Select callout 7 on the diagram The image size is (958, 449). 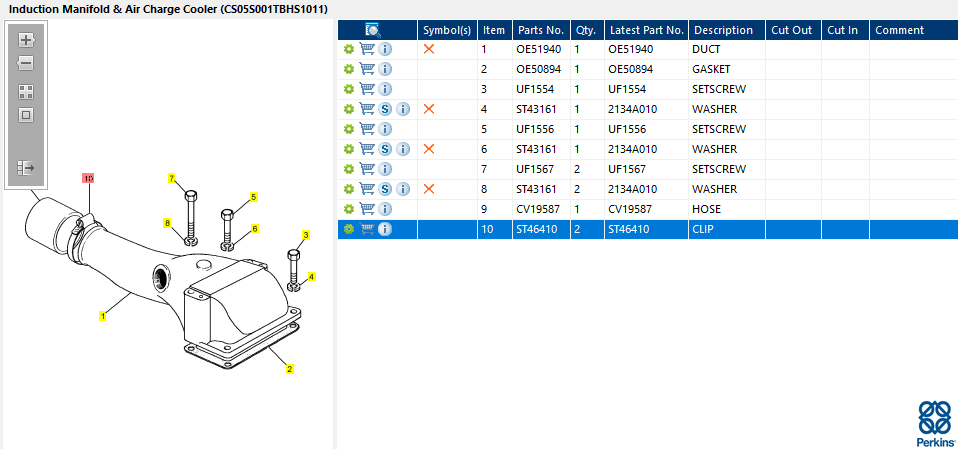click(172, 178)
